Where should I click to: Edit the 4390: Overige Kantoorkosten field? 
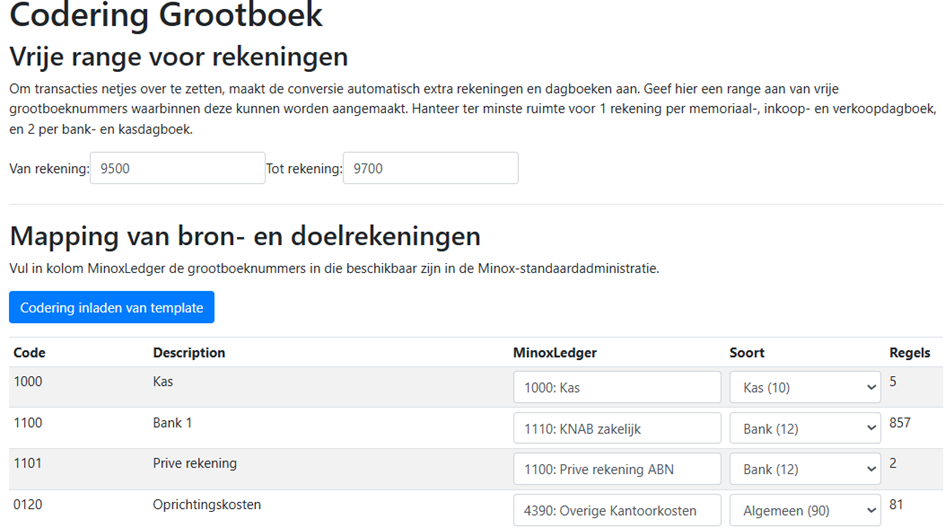point(617,511)
